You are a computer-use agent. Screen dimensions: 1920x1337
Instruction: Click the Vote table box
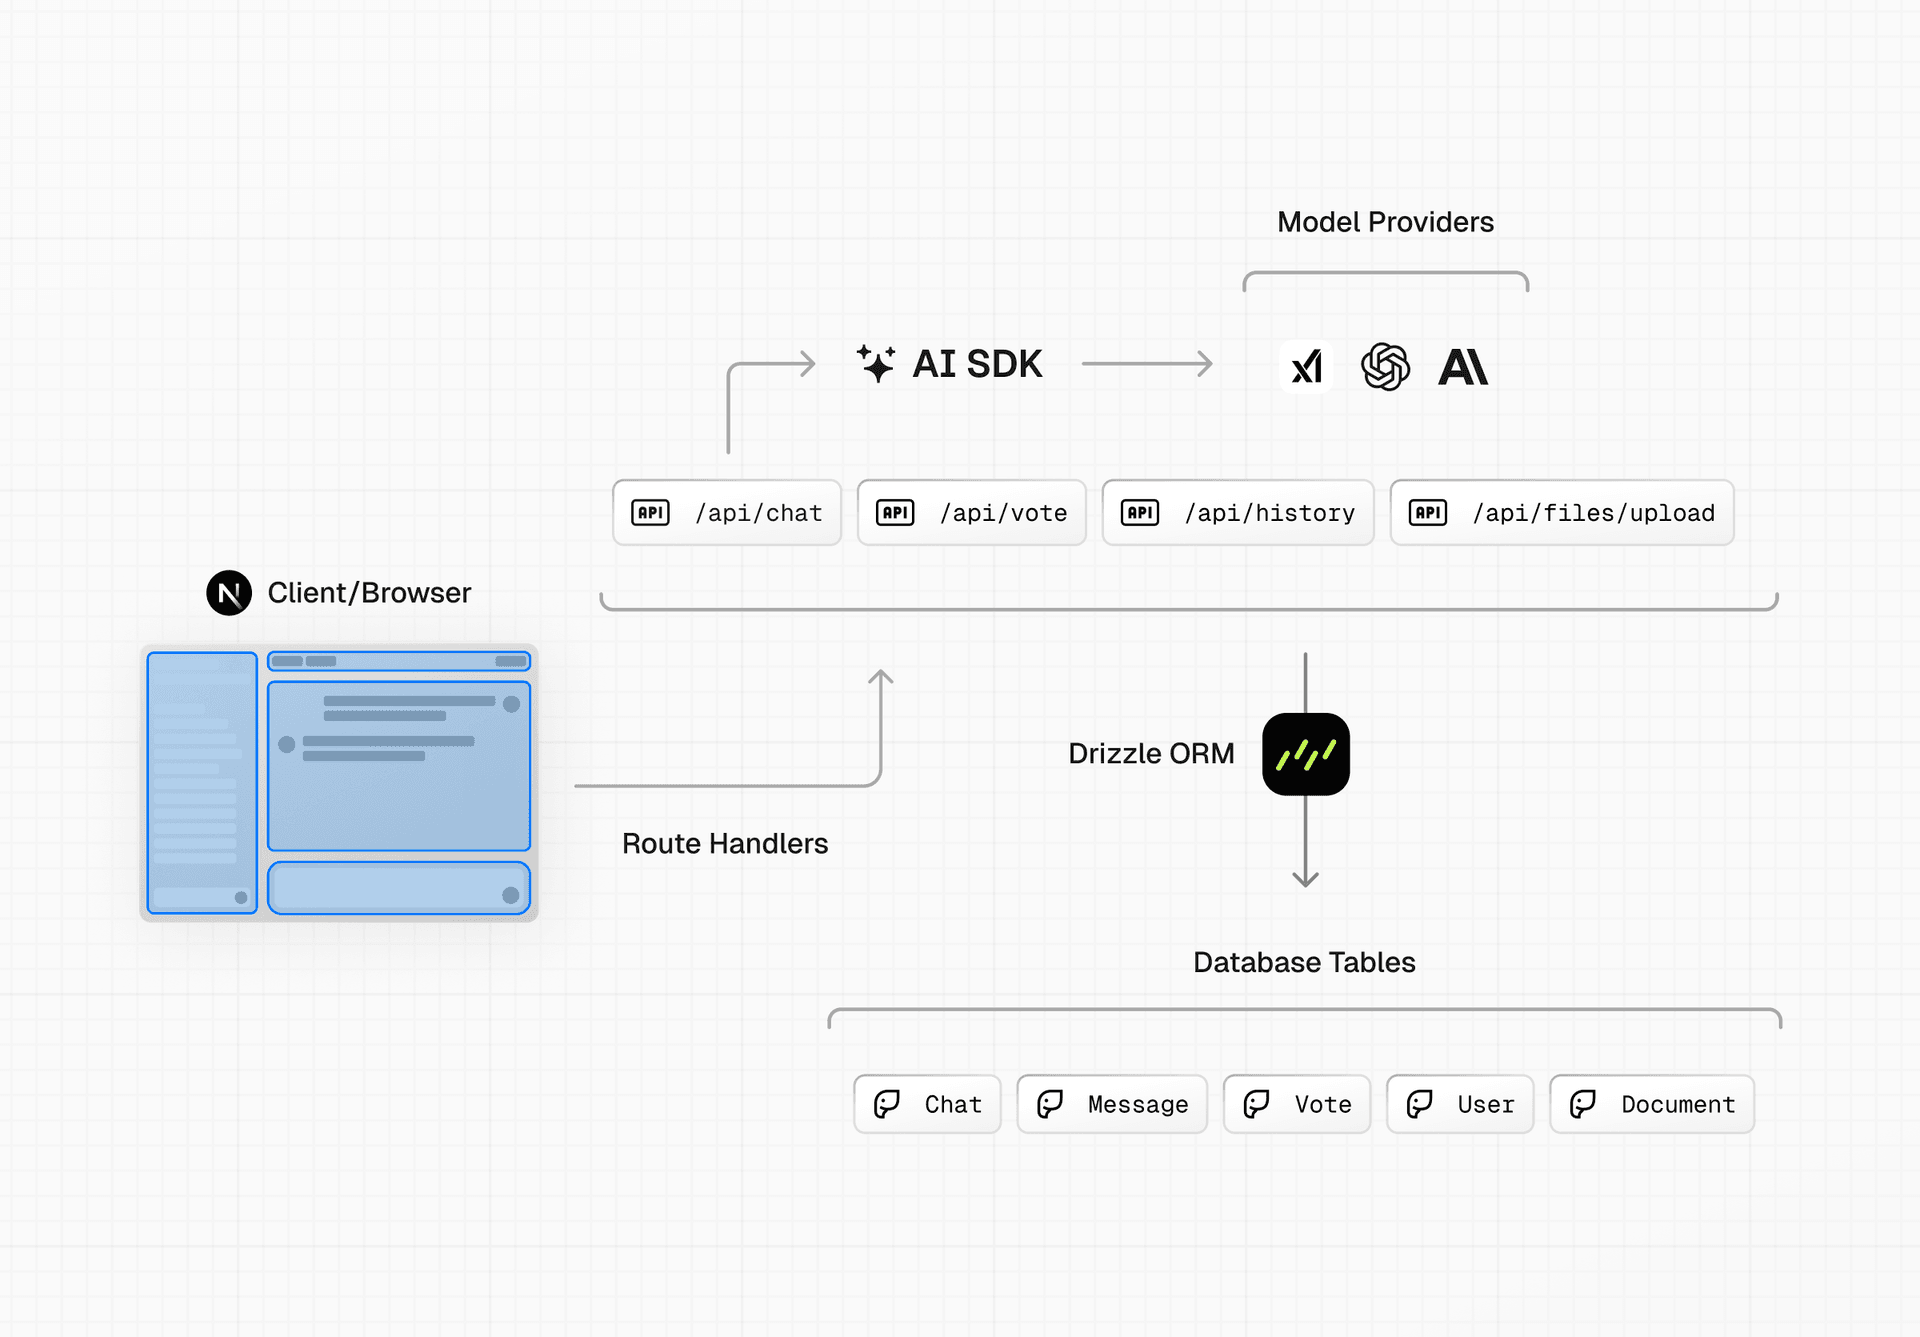[1297, 1104]
